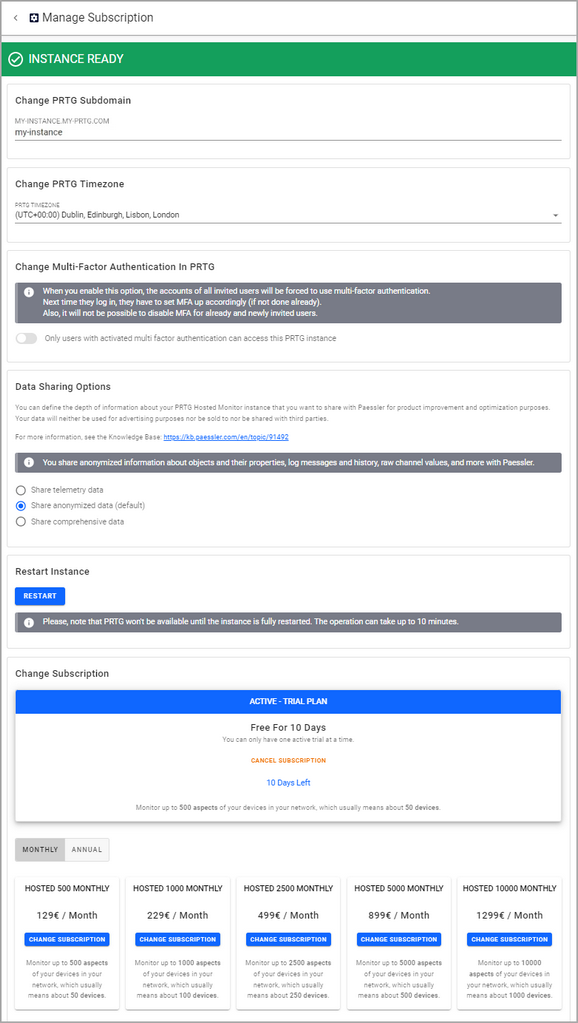
Task: Click the 129€ / Month price
Action: [x=67, y=915]
